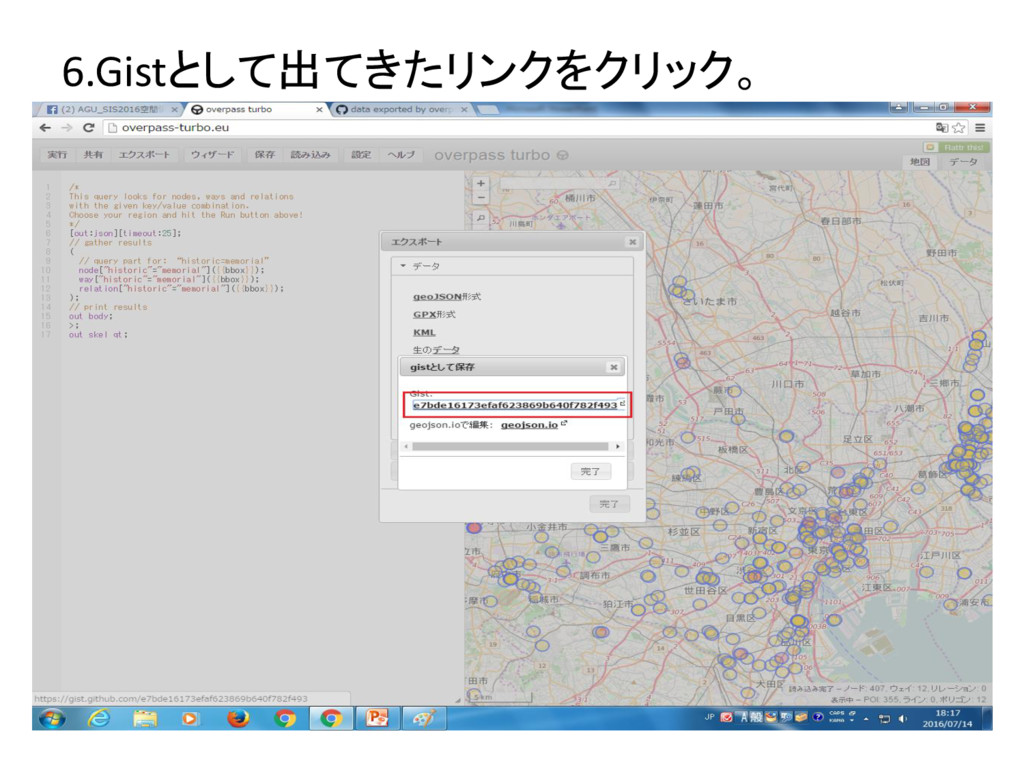Open the Chrome hamburger menu
The height and width of the screenshot is (768, 1024).
pyautogui.click(x=980, y=128)
